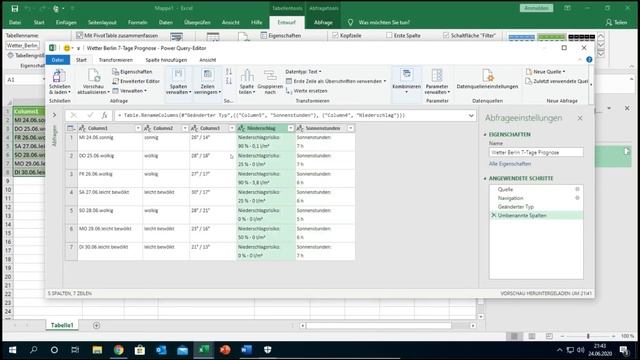Sort ascending with the upper sort icon
Screen dimensions: 640x360
(229, 72)
